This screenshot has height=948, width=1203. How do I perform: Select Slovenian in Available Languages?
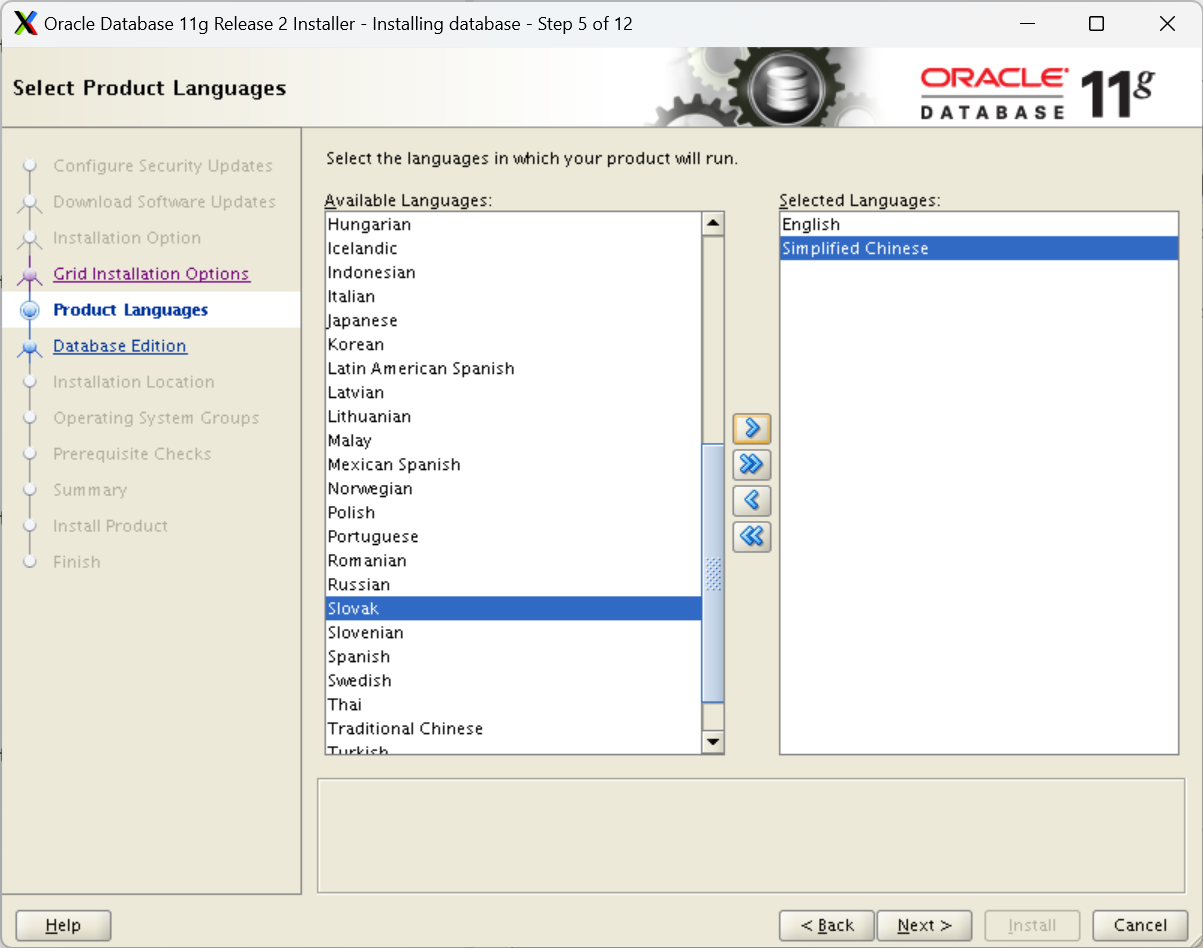(x=513, y=633)
